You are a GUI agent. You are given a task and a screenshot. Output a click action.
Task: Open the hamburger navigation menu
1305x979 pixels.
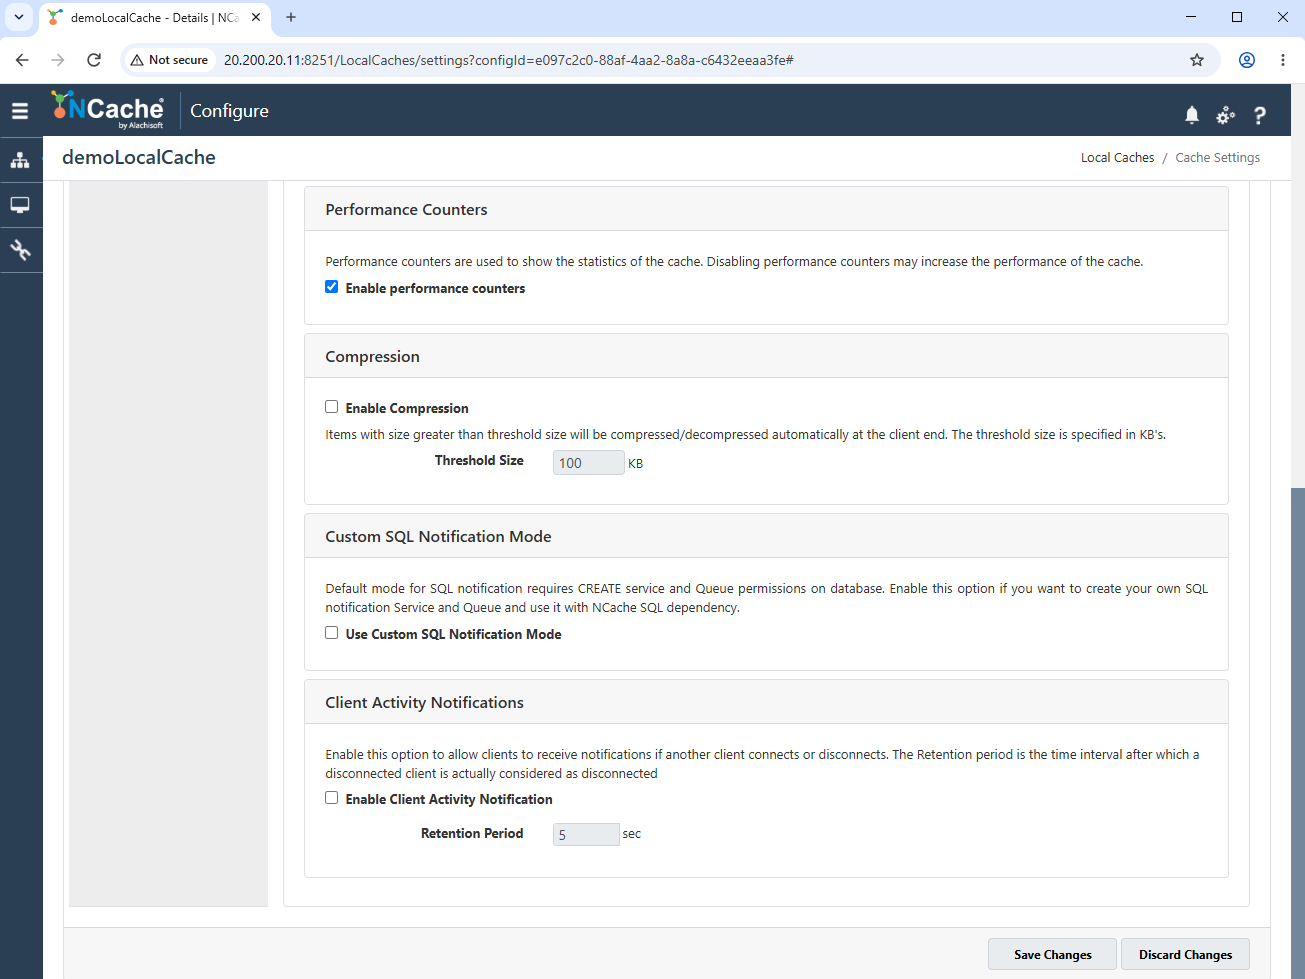(20, 111)
